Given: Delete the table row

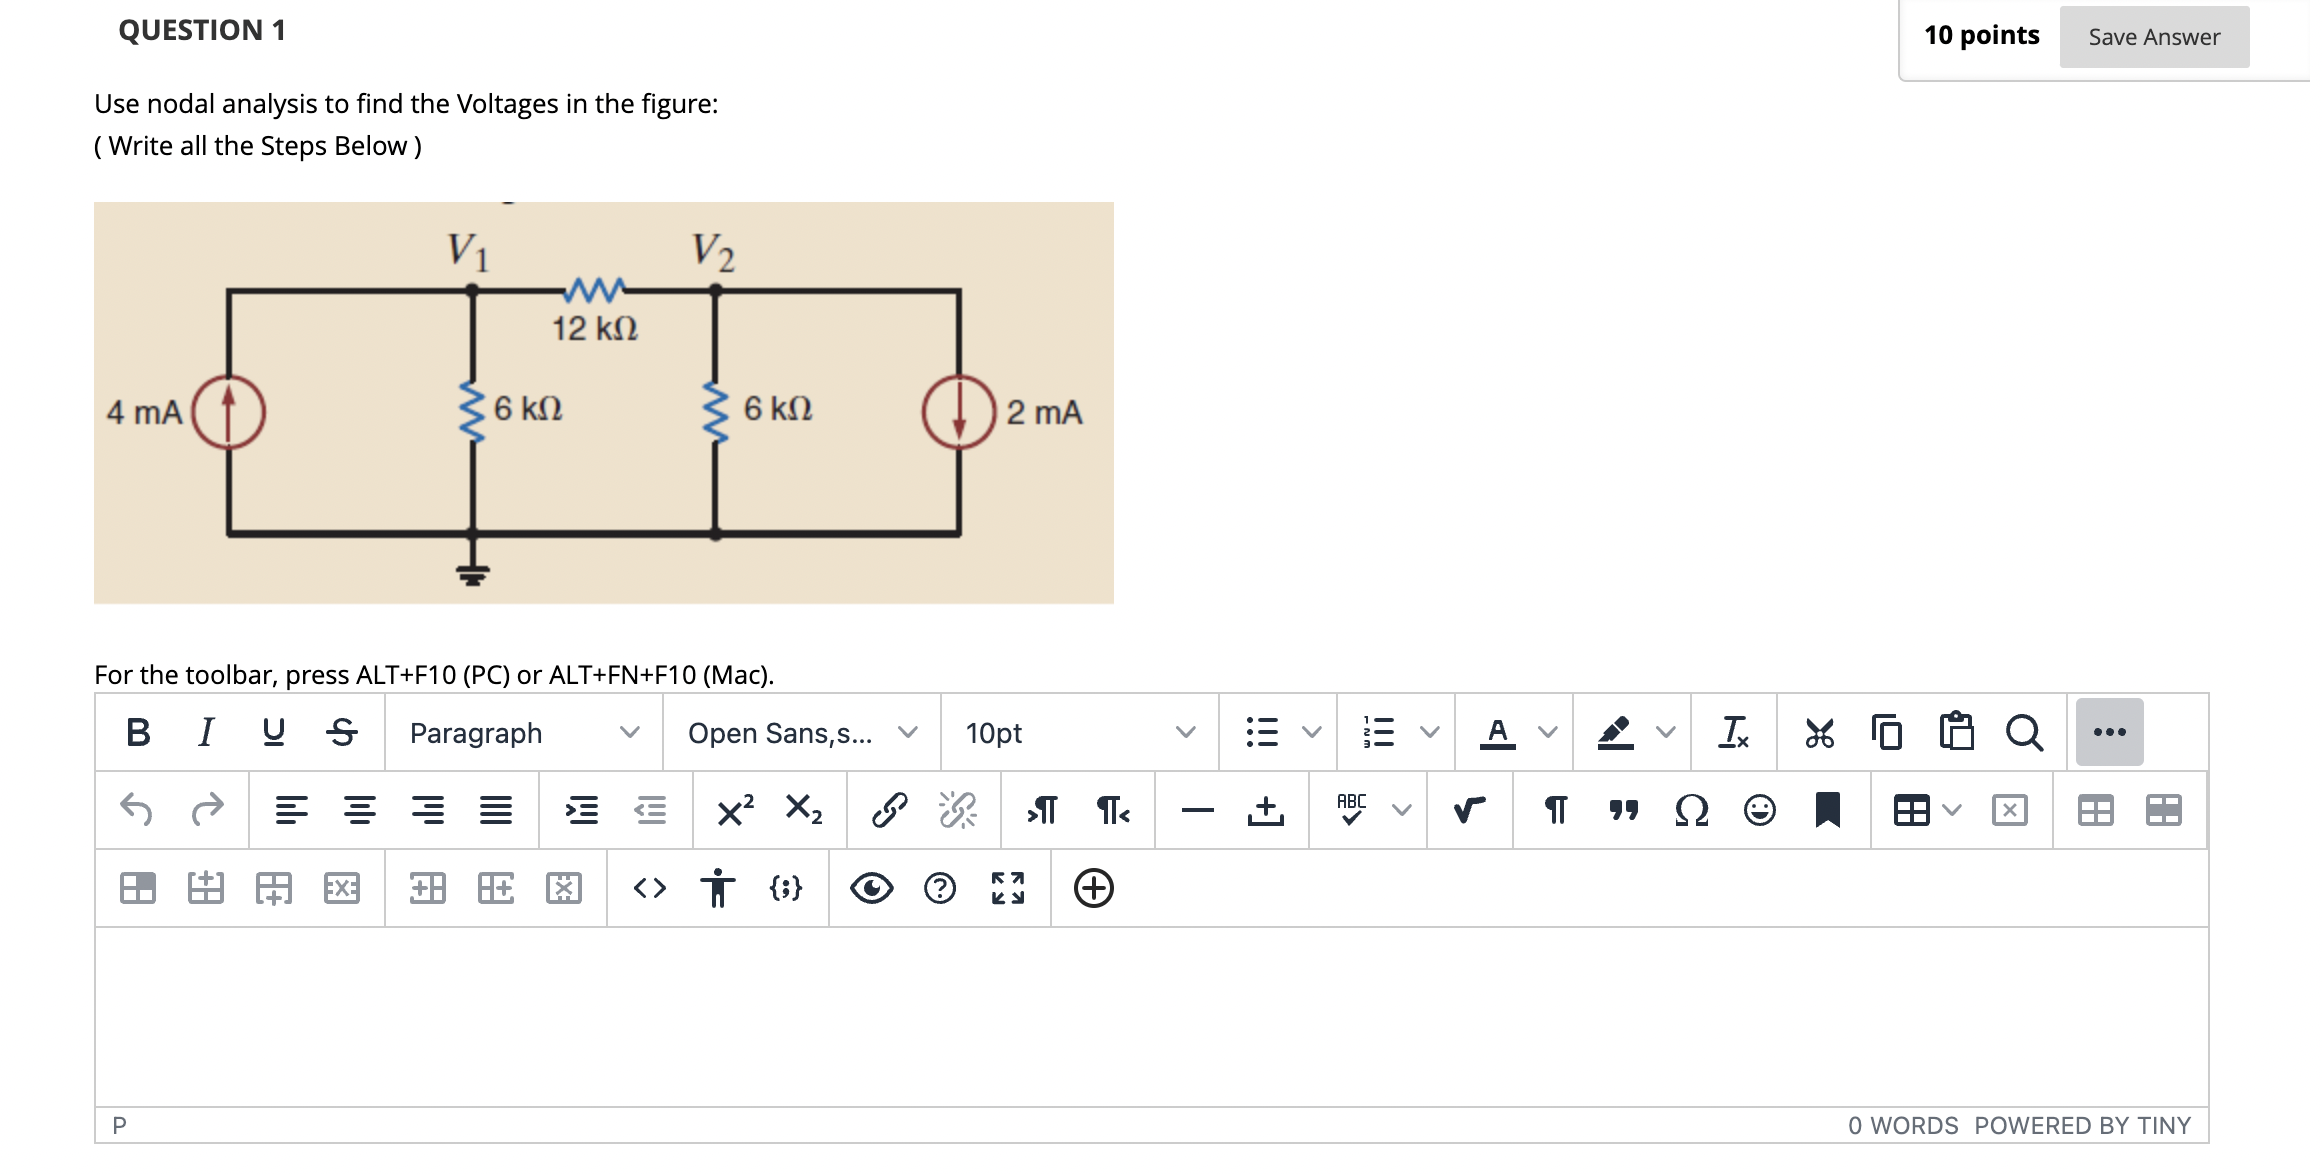Looking at the screenshot, I should tap(342, 887).
